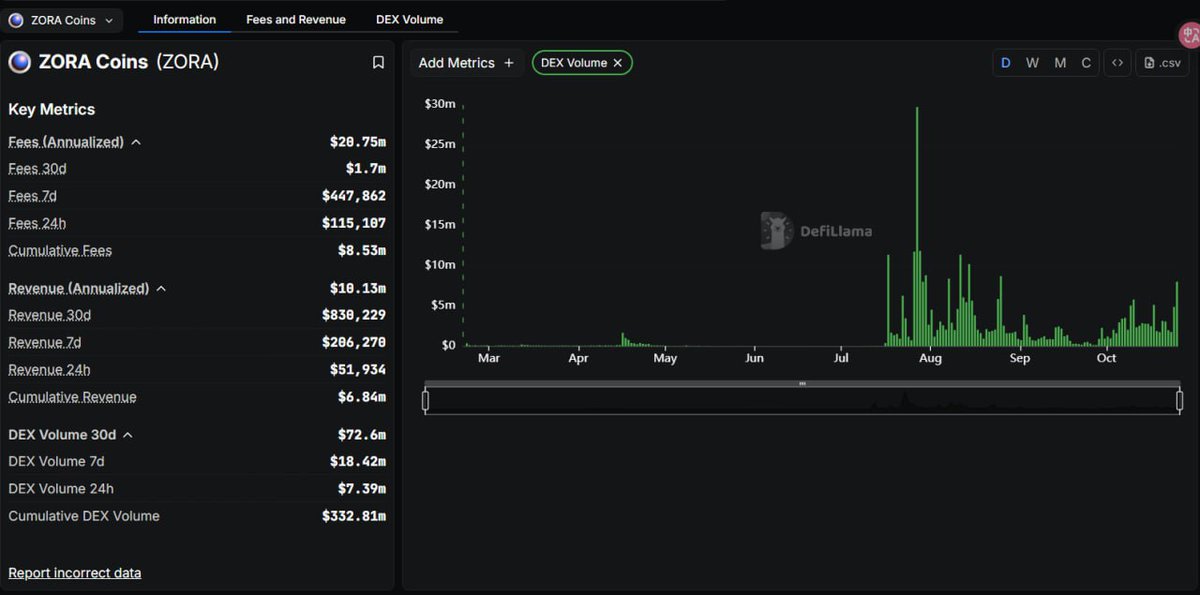Select the daily D interval
This screenshot has height=595, width=1200.
[1006, 63]
